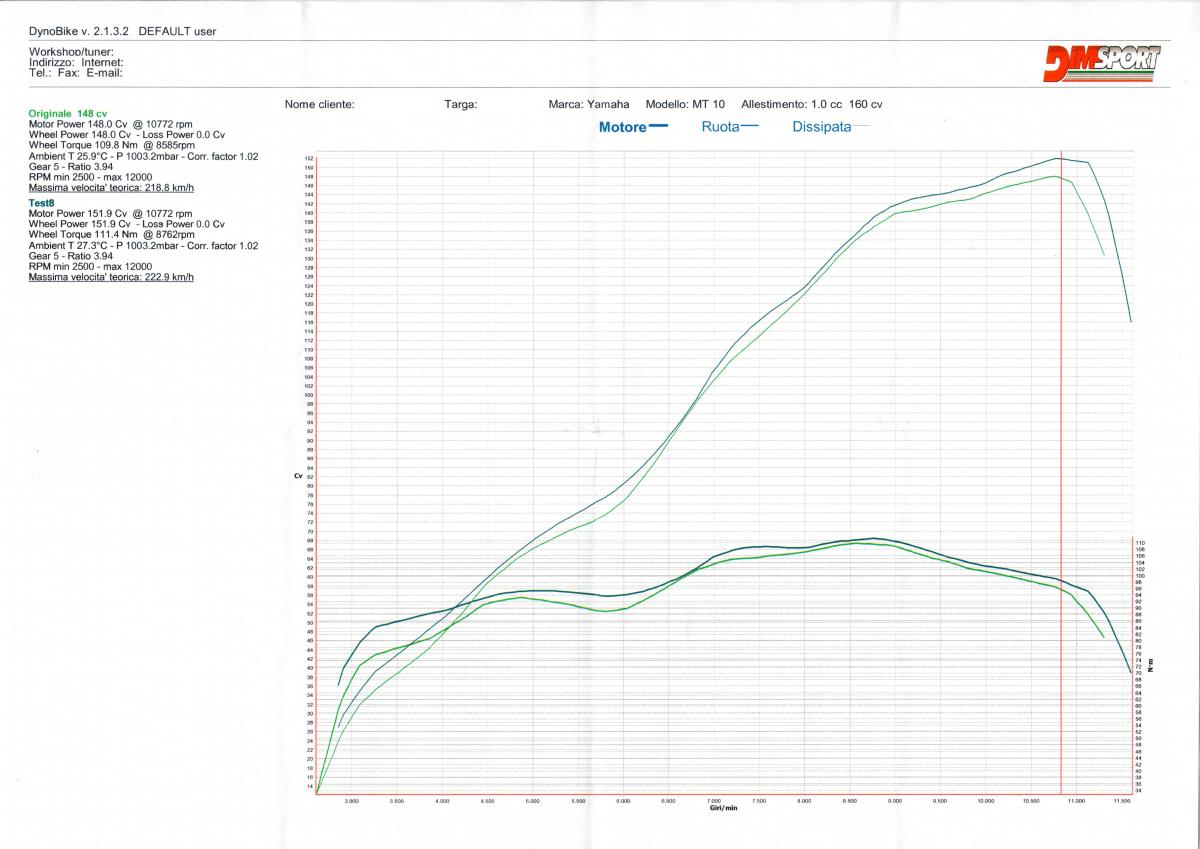This screenshot has height=849, width=1200.
Task: Click the 'Tel.: Fax: E-mail:' line
Action: 76,72
